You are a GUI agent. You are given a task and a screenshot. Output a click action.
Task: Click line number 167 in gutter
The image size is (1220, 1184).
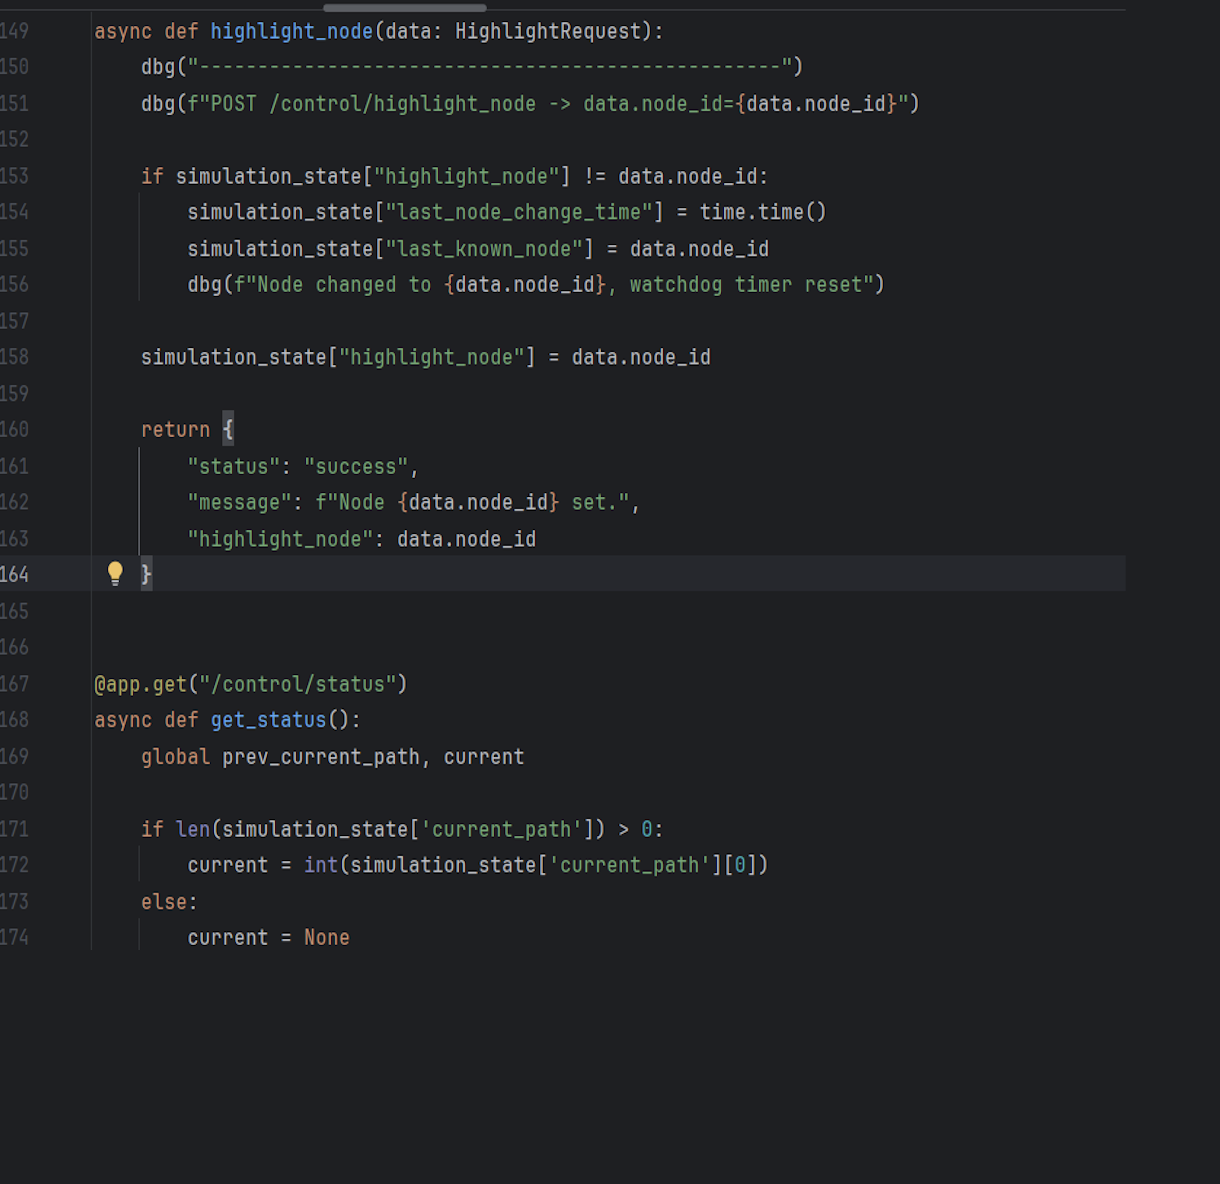coord(15,684)
